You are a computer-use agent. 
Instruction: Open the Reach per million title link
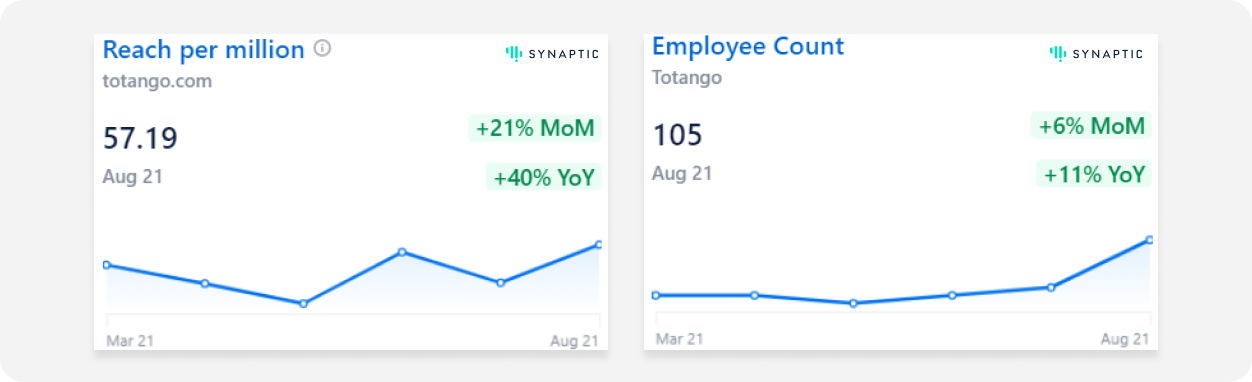coord(204,49)
